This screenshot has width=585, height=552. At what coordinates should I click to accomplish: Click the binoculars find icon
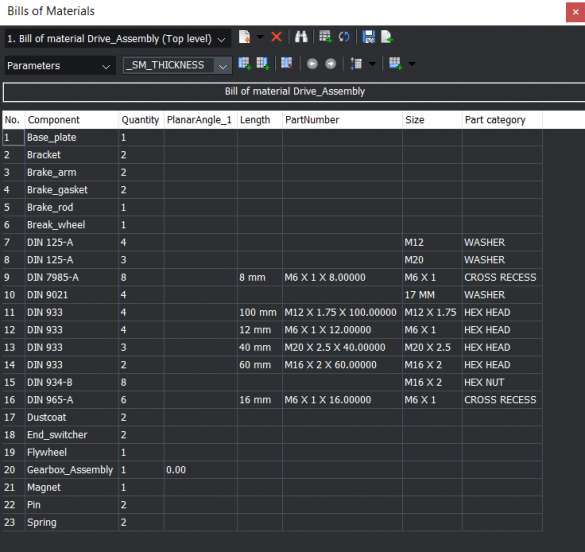click(x=301, y=37)
